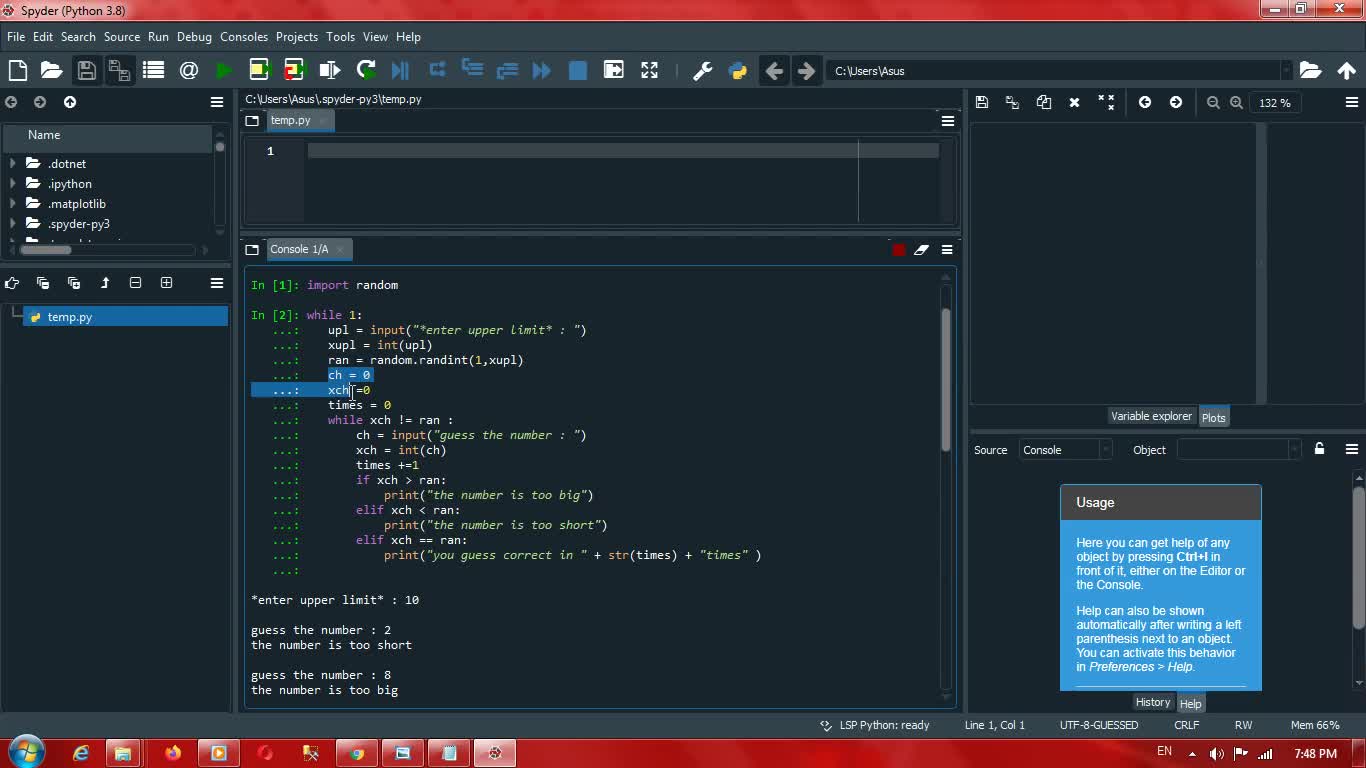Click the green Run file button
Screen dimensions: 1366x768
click(x=224, y=70)
